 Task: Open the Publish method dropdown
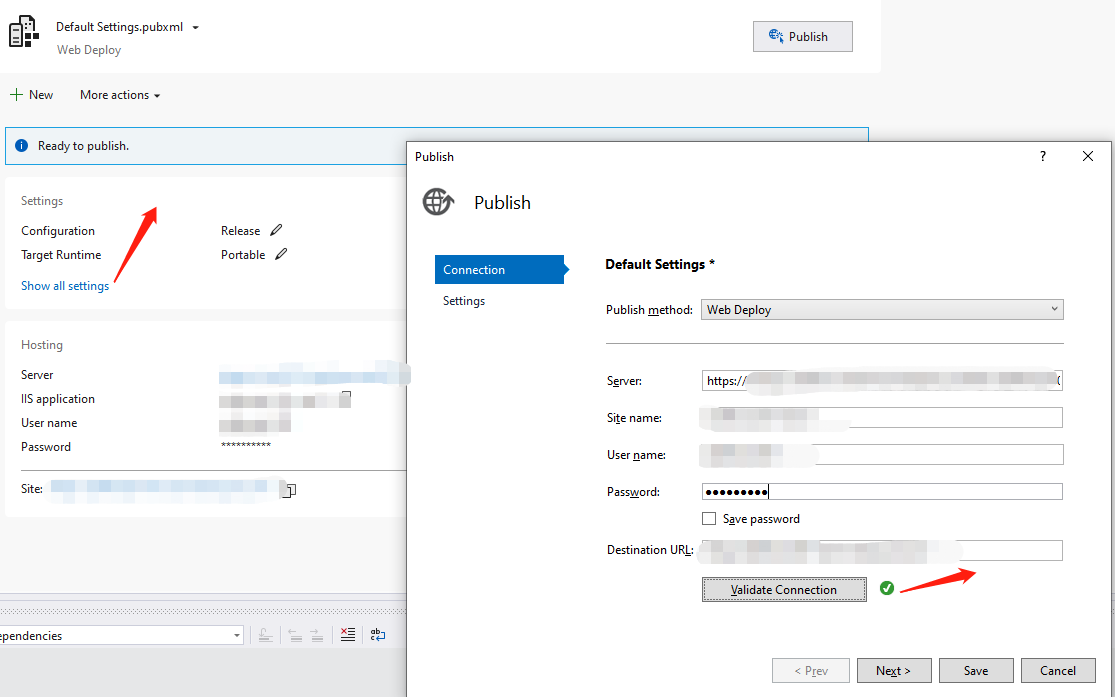(x=882, y=310)
